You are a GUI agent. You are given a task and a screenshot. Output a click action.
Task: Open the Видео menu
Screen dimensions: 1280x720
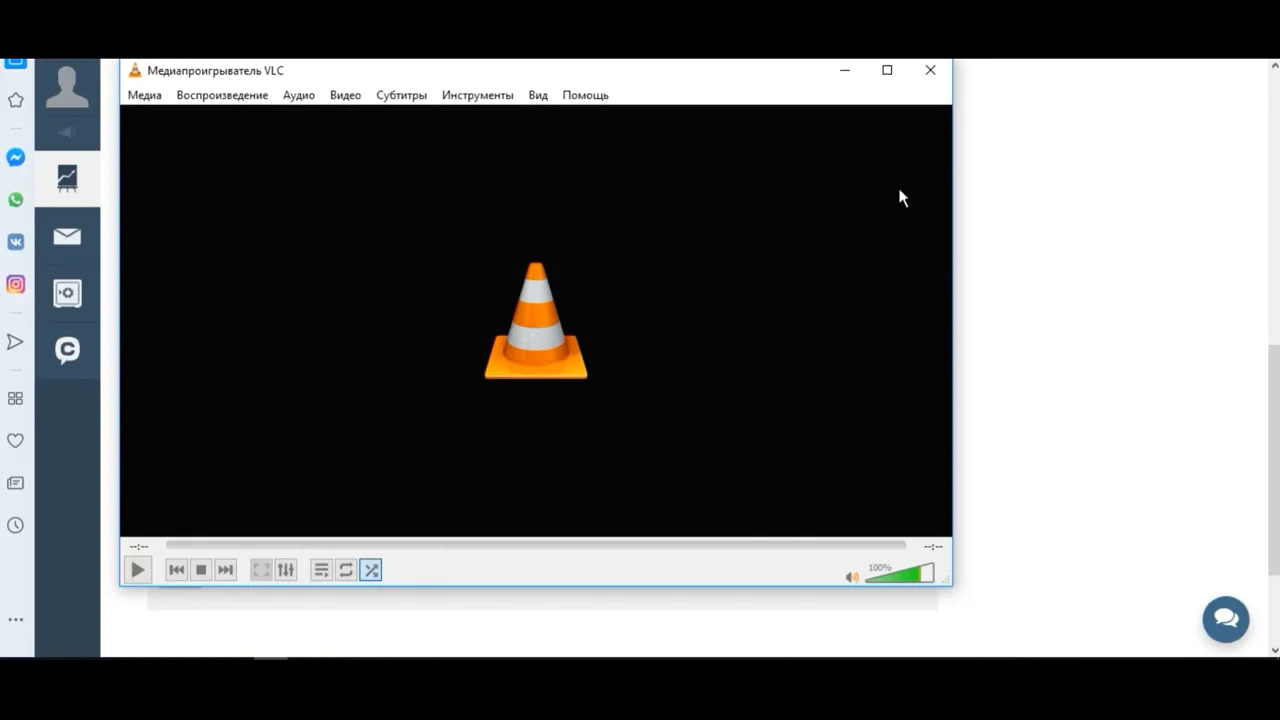(x=345, y=95)
